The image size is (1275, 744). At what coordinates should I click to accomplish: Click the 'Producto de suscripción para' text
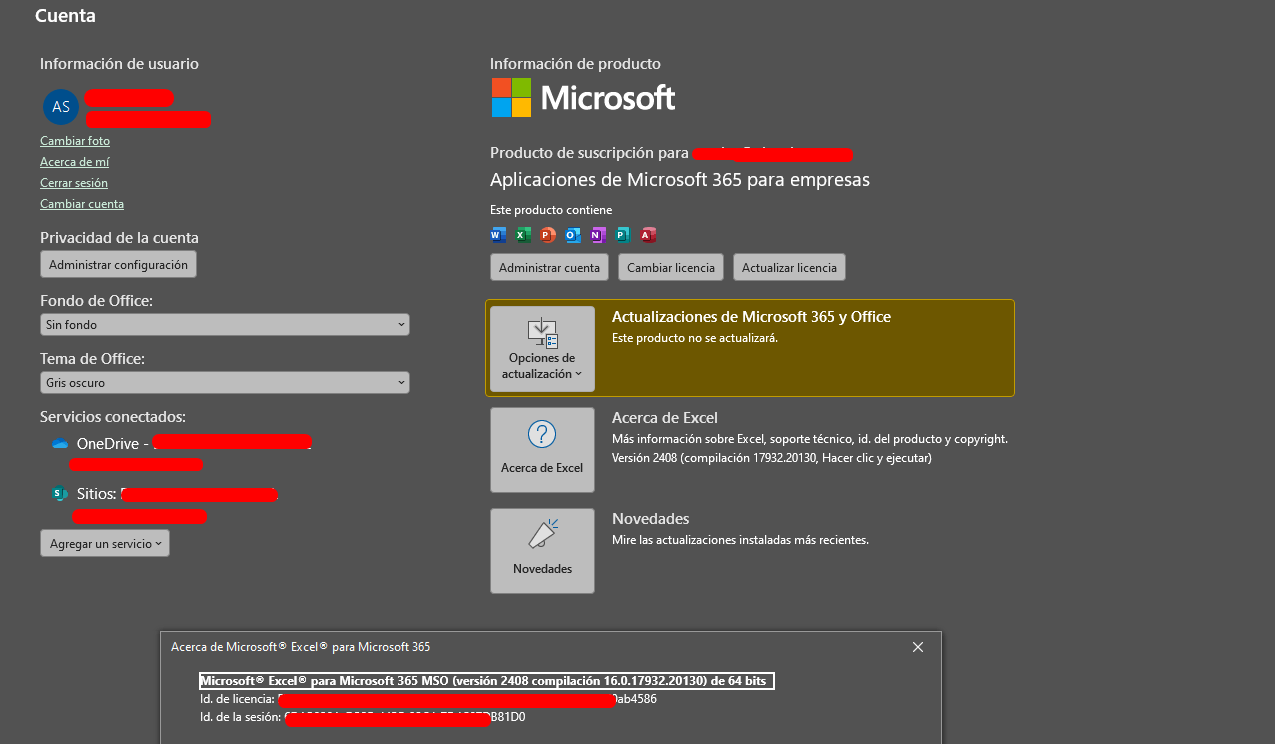point(589,153)
